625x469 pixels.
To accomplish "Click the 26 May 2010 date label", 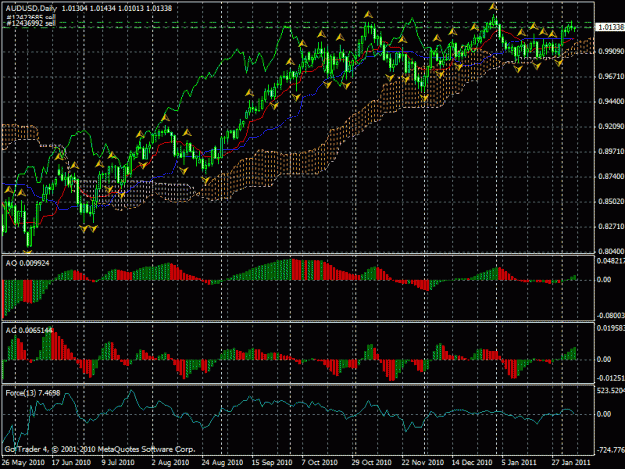I will pyautogui.click(x=23, y=463).
